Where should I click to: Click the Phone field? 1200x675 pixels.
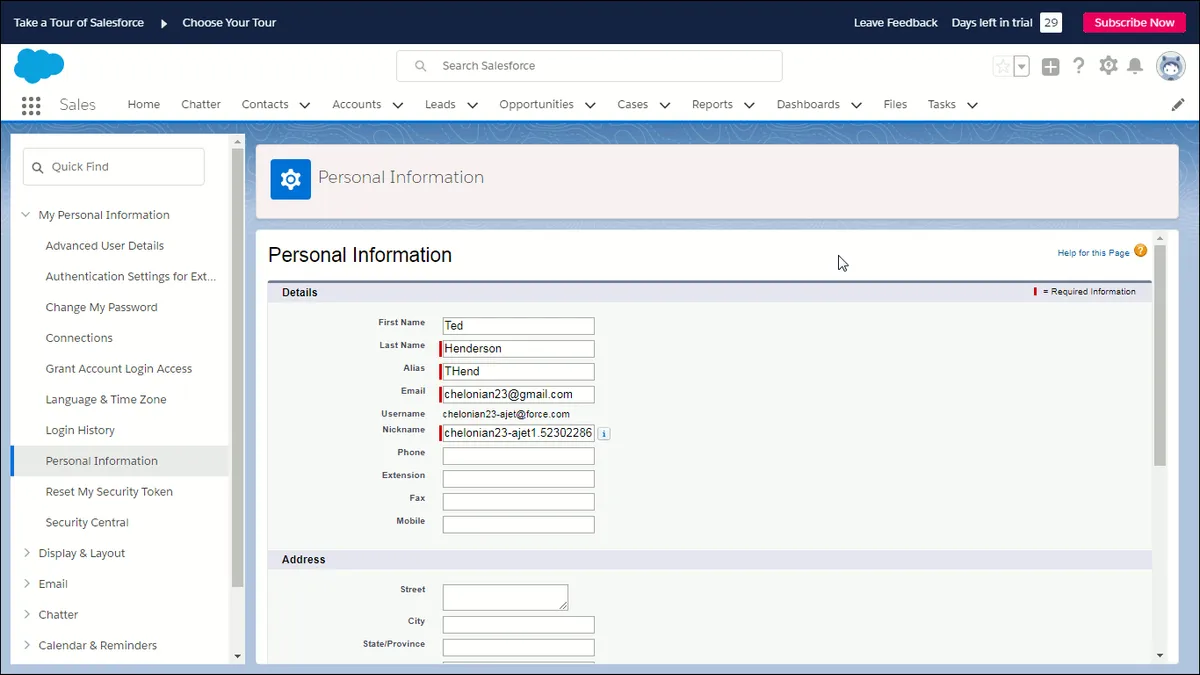519,456
